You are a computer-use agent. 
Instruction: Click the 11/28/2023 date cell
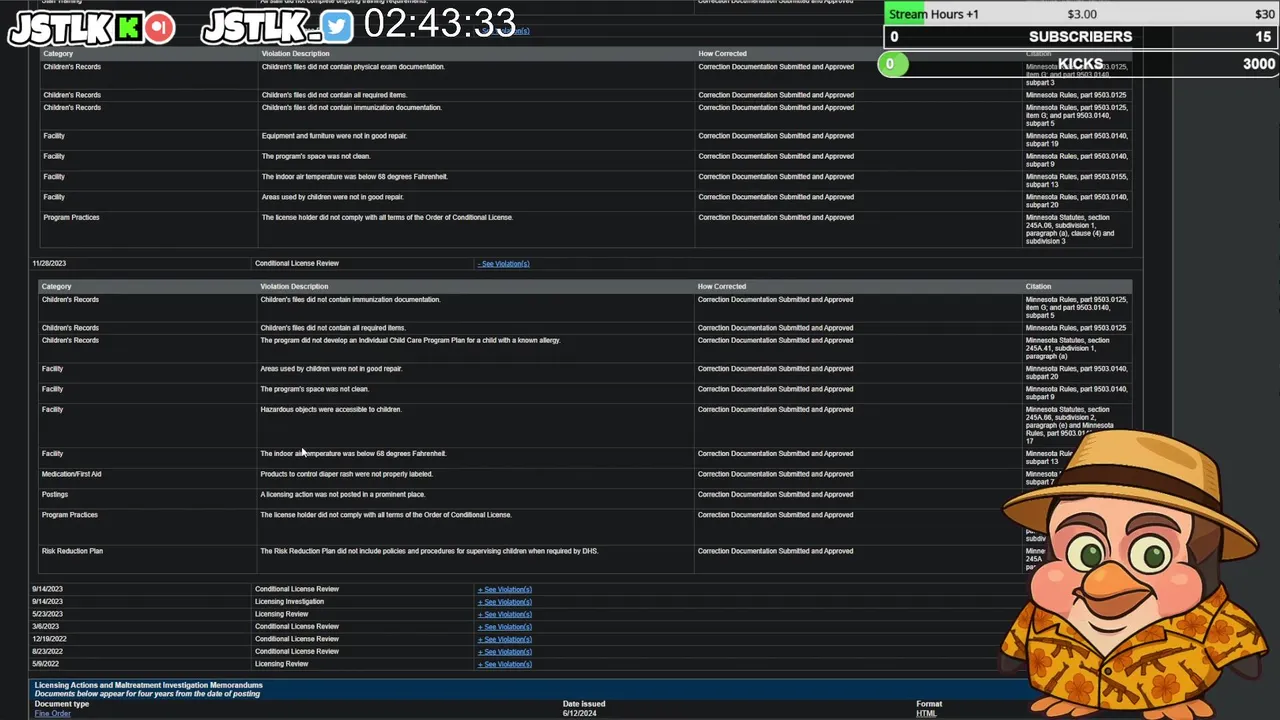coord(49,263)
